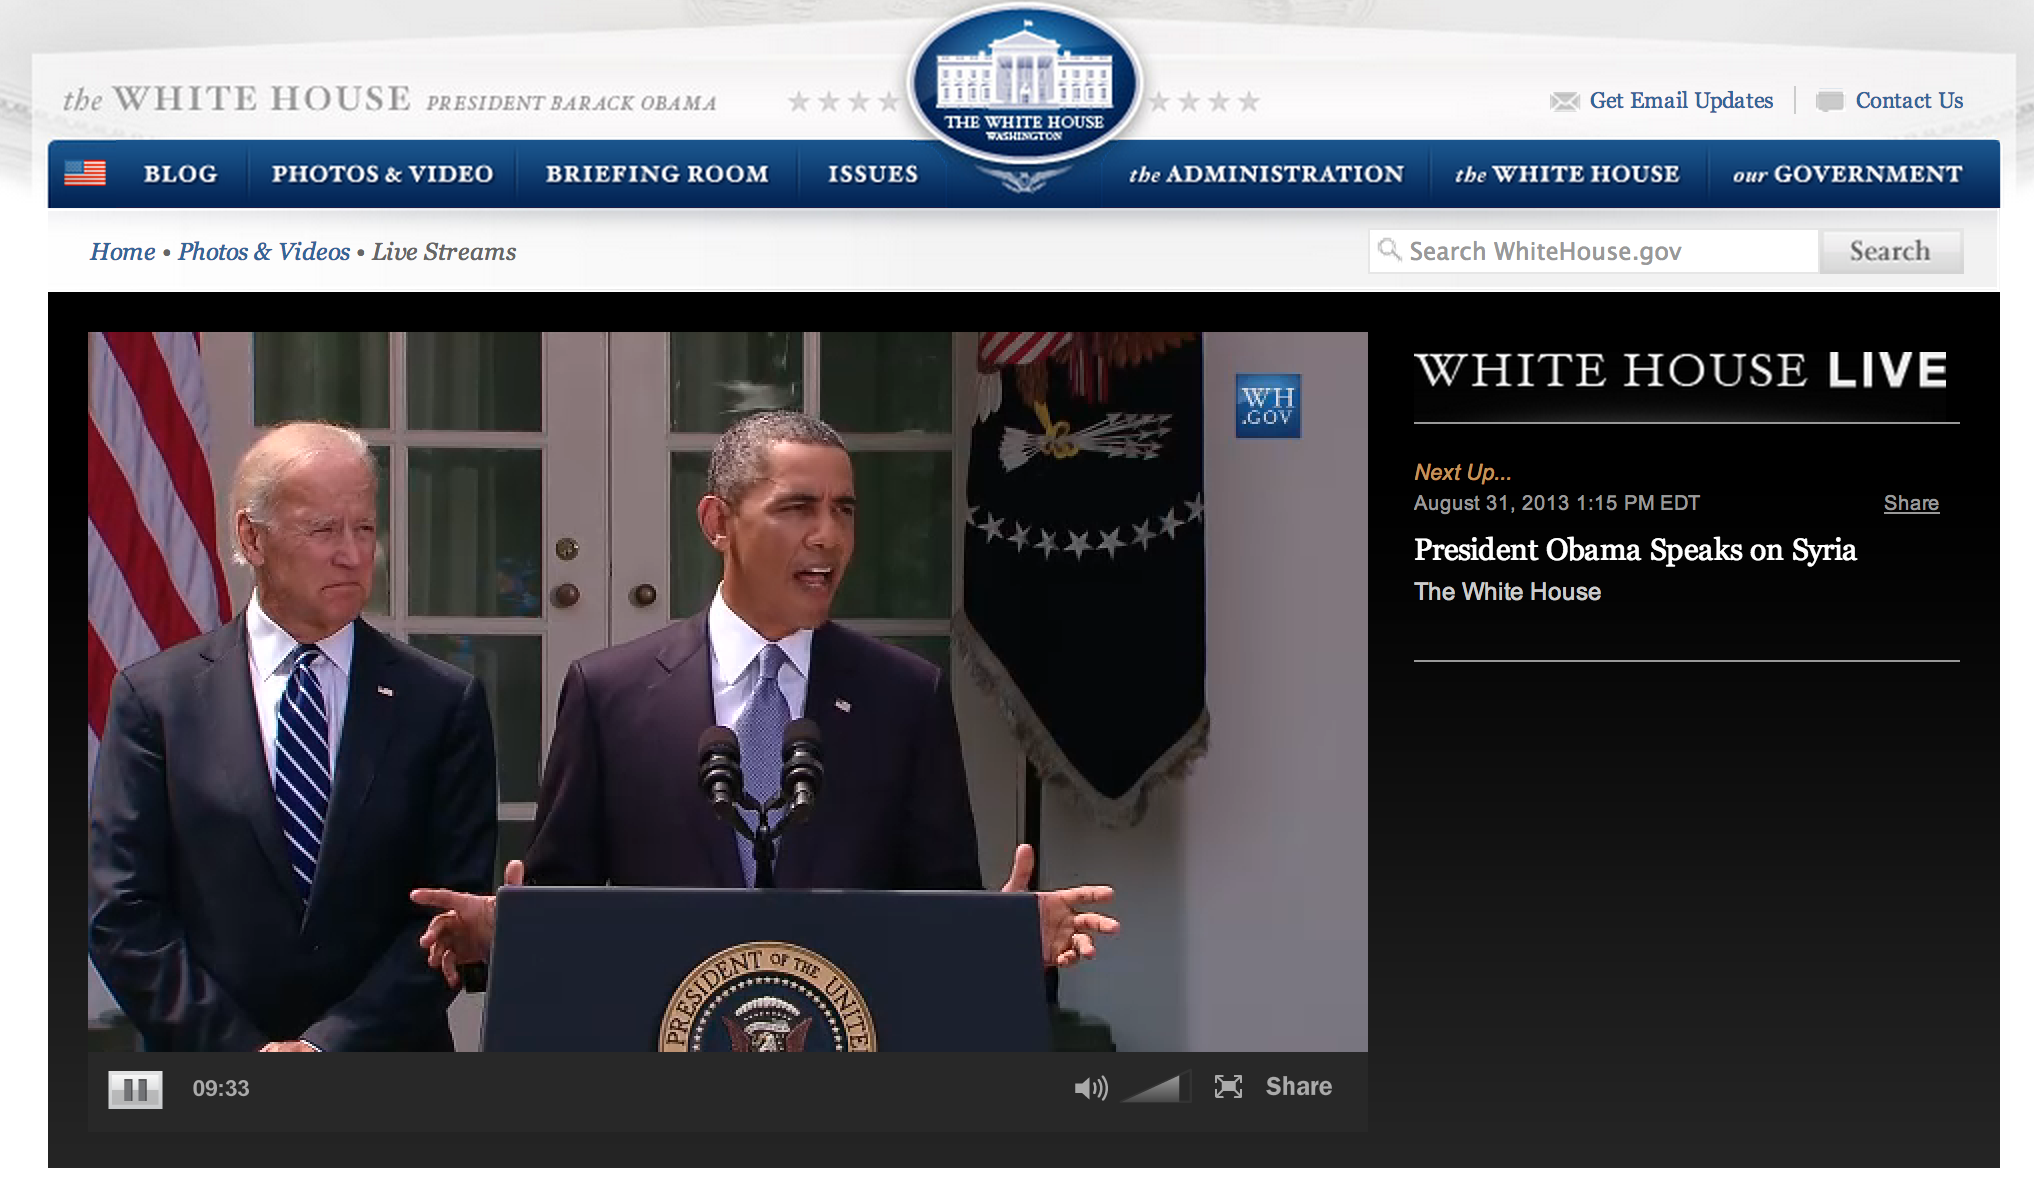The width and height of the screenshot is (2034, 1204).
Task: Go to Photos & Videos breadcrumb
Action: (x=264, y=252)
